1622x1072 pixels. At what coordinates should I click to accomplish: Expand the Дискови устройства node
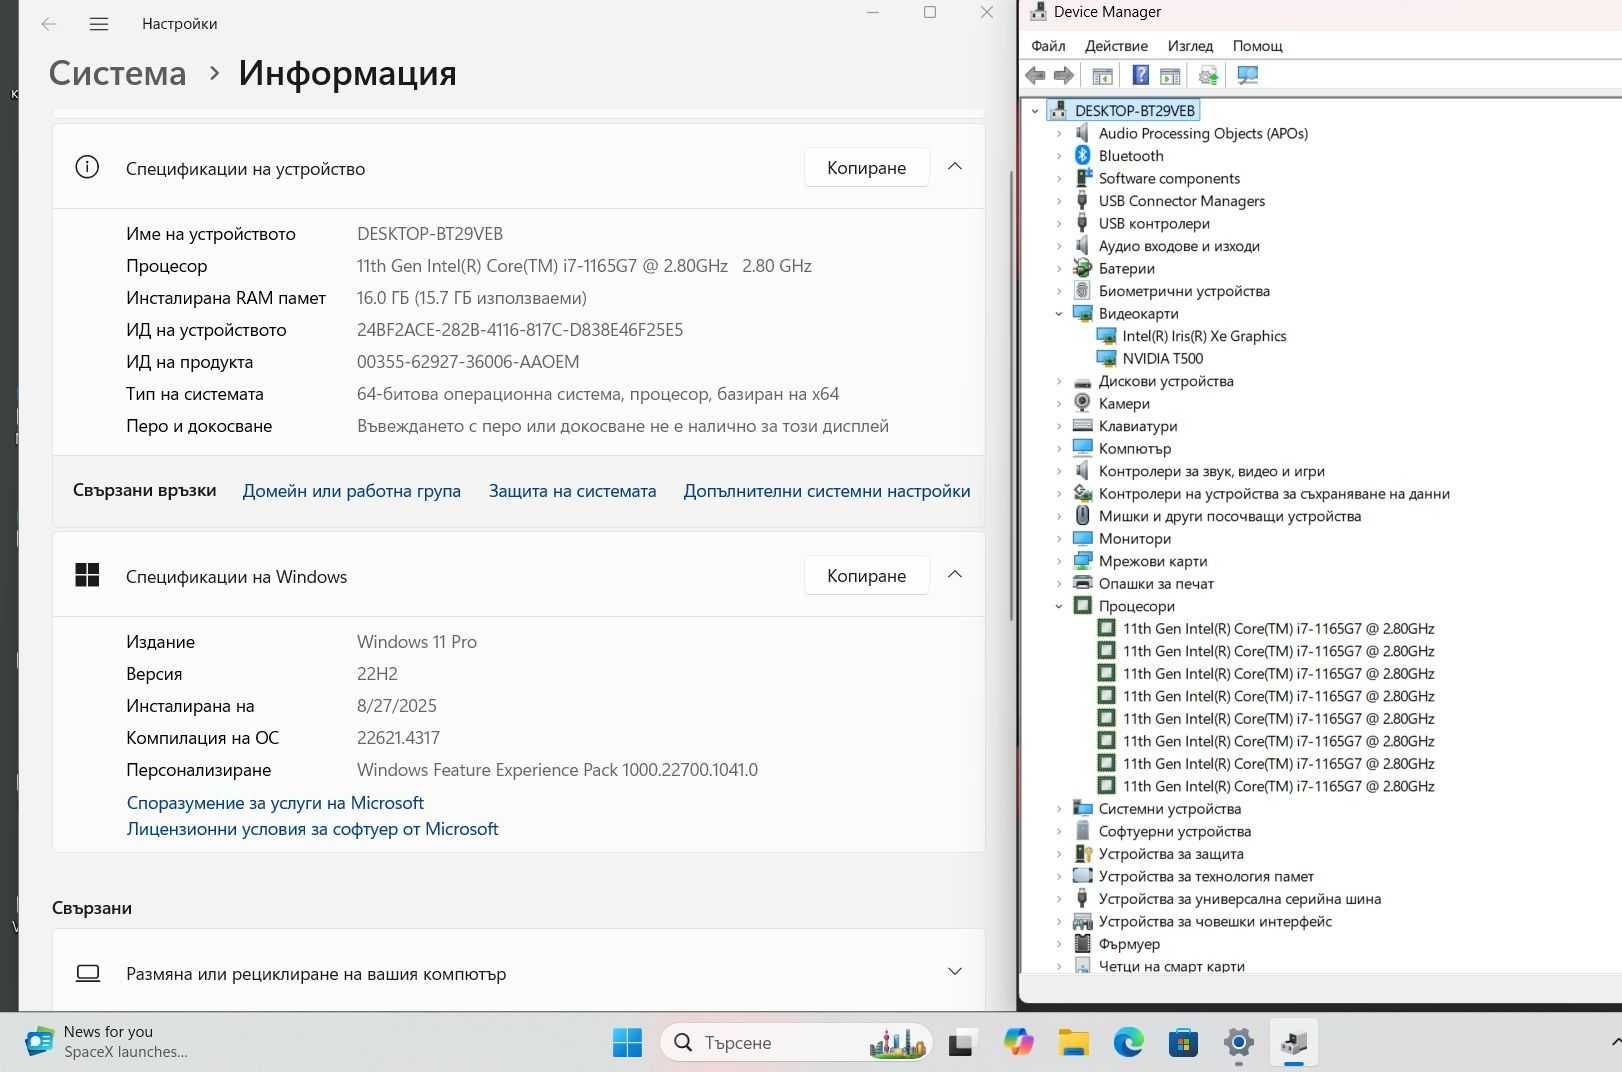pos(1059,381)
